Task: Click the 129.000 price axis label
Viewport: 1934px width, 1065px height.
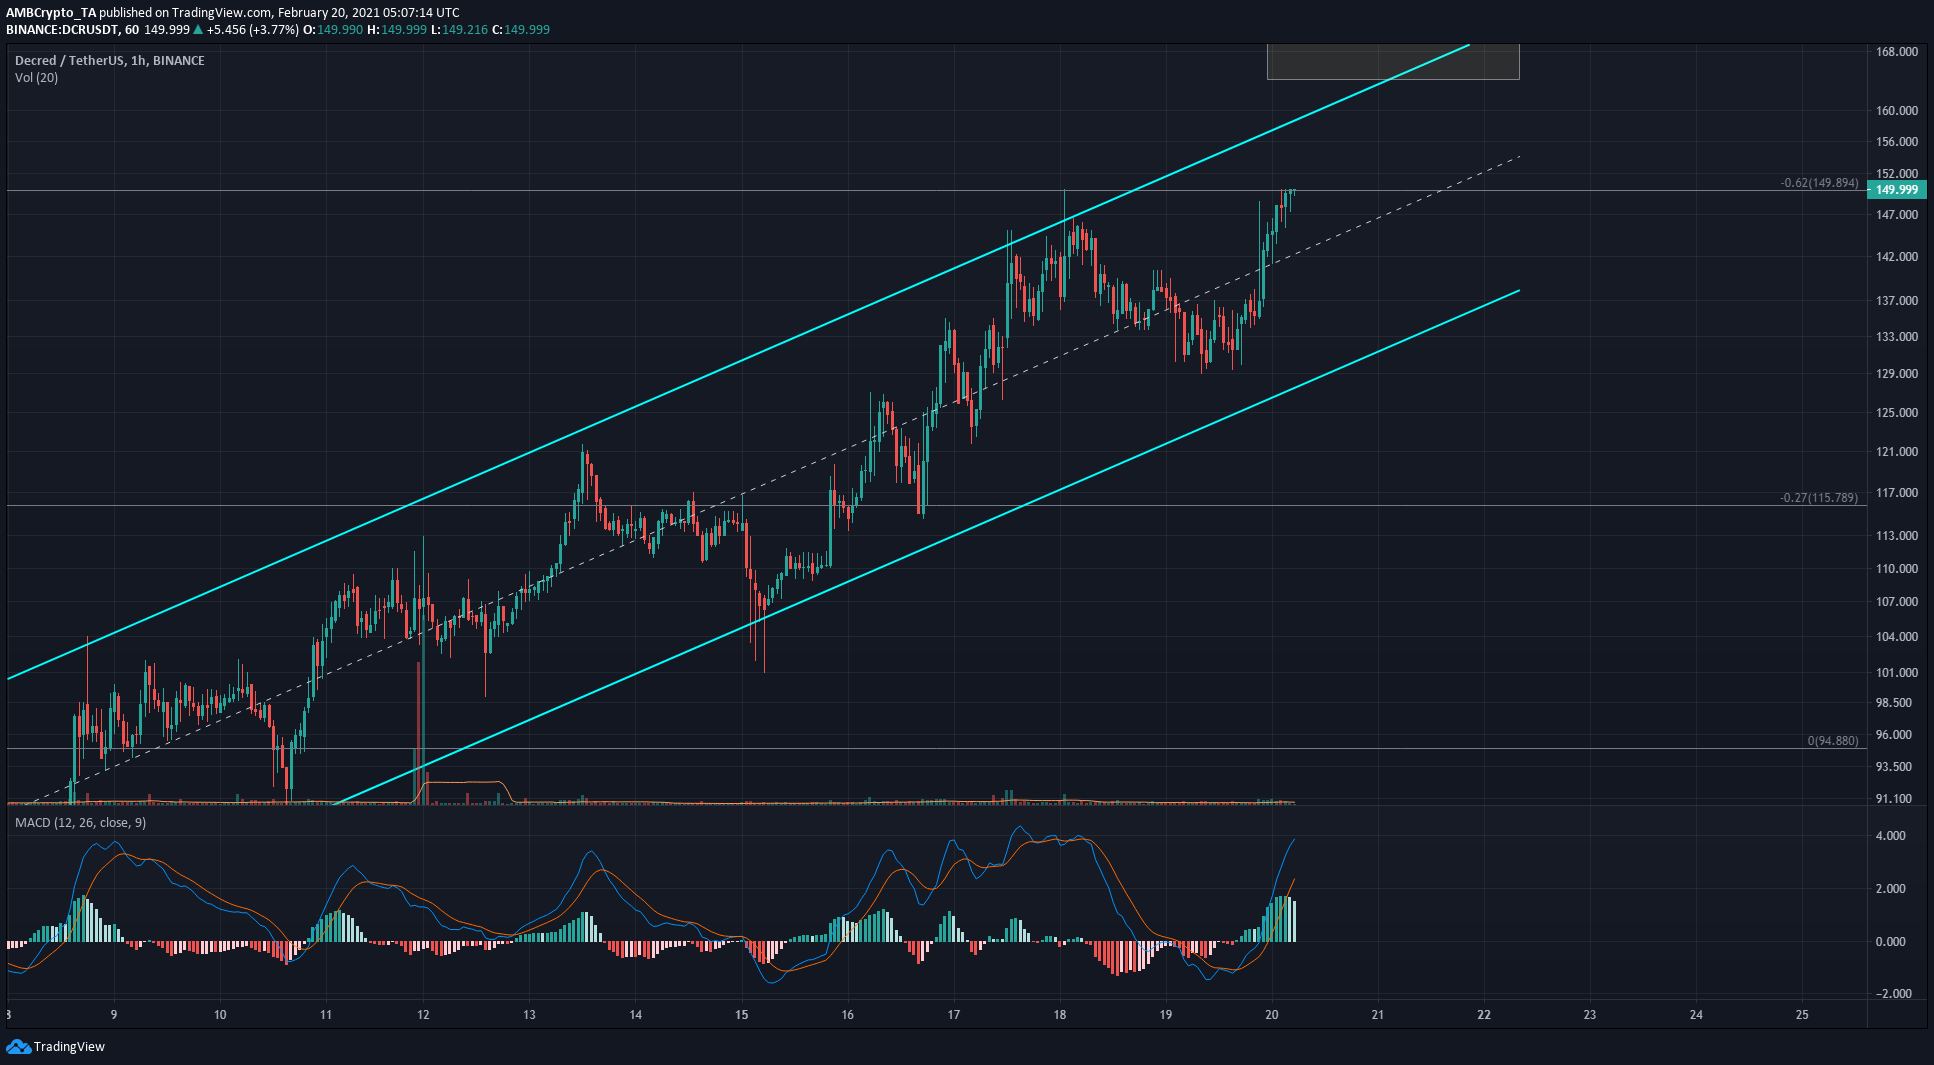Action: coord(1896,374)
